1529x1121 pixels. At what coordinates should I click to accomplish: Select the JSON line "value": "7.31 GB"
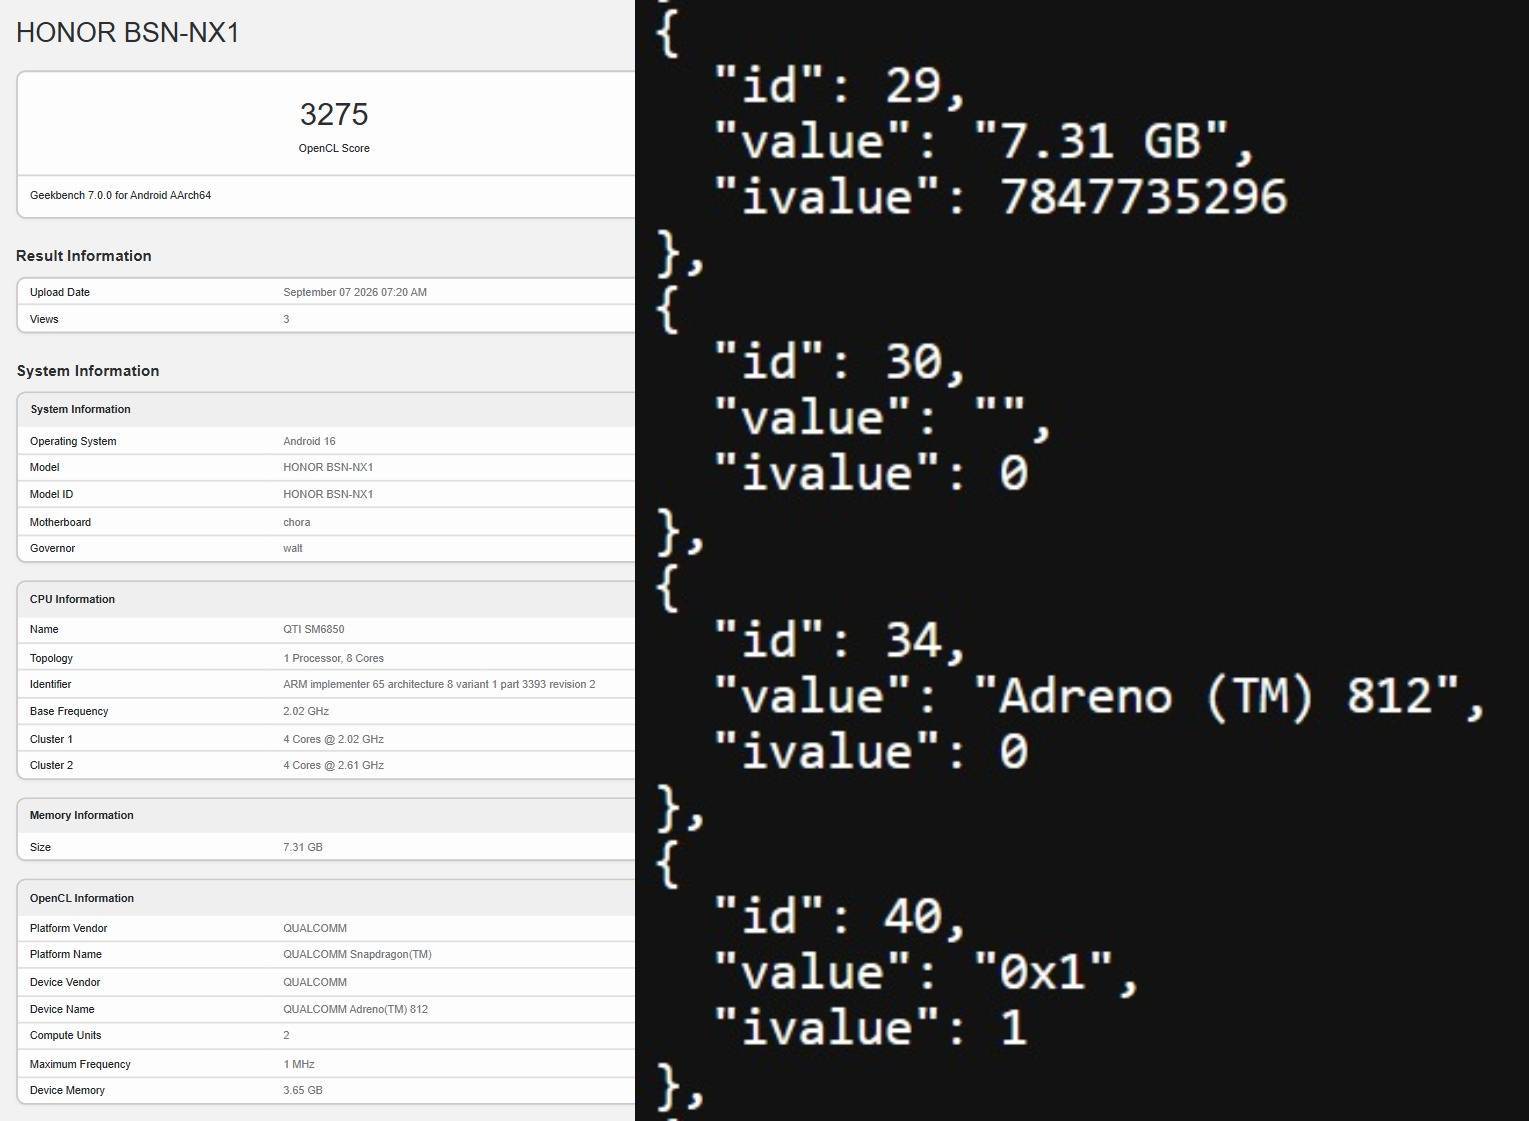pyautogui.click(x=984, y=140)
